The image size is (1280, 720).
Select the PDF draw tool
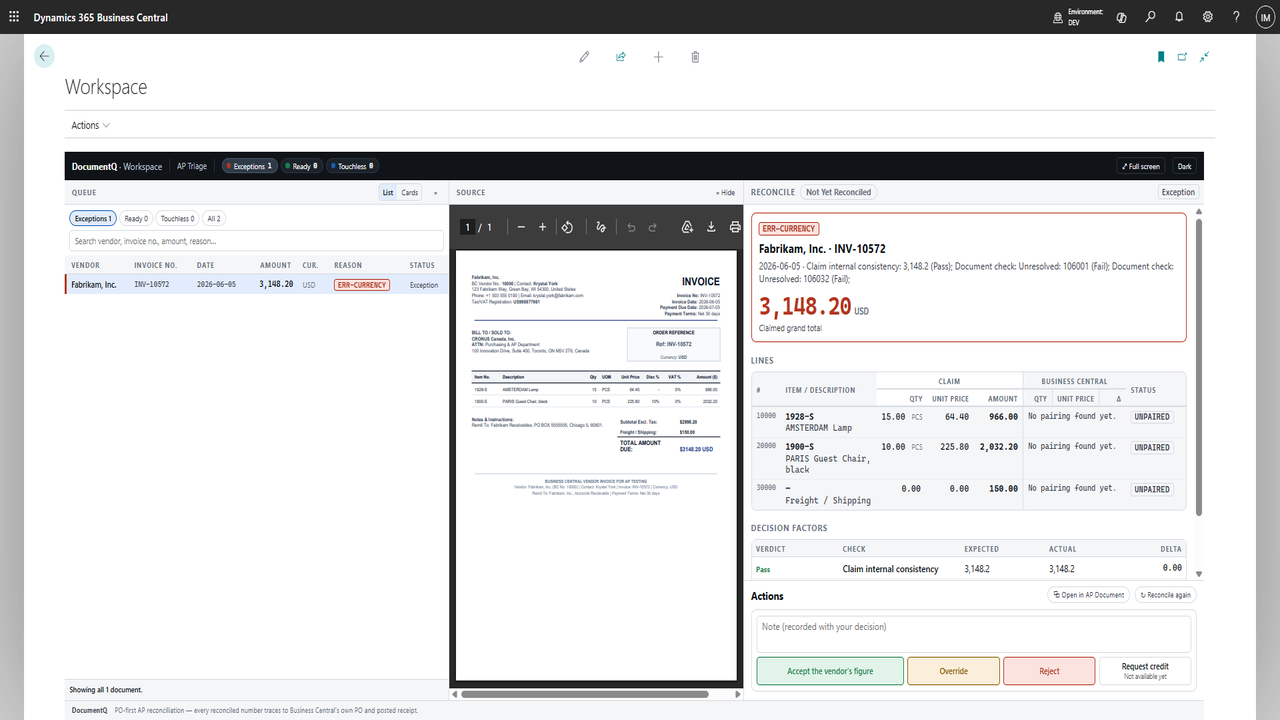(600, 227)
